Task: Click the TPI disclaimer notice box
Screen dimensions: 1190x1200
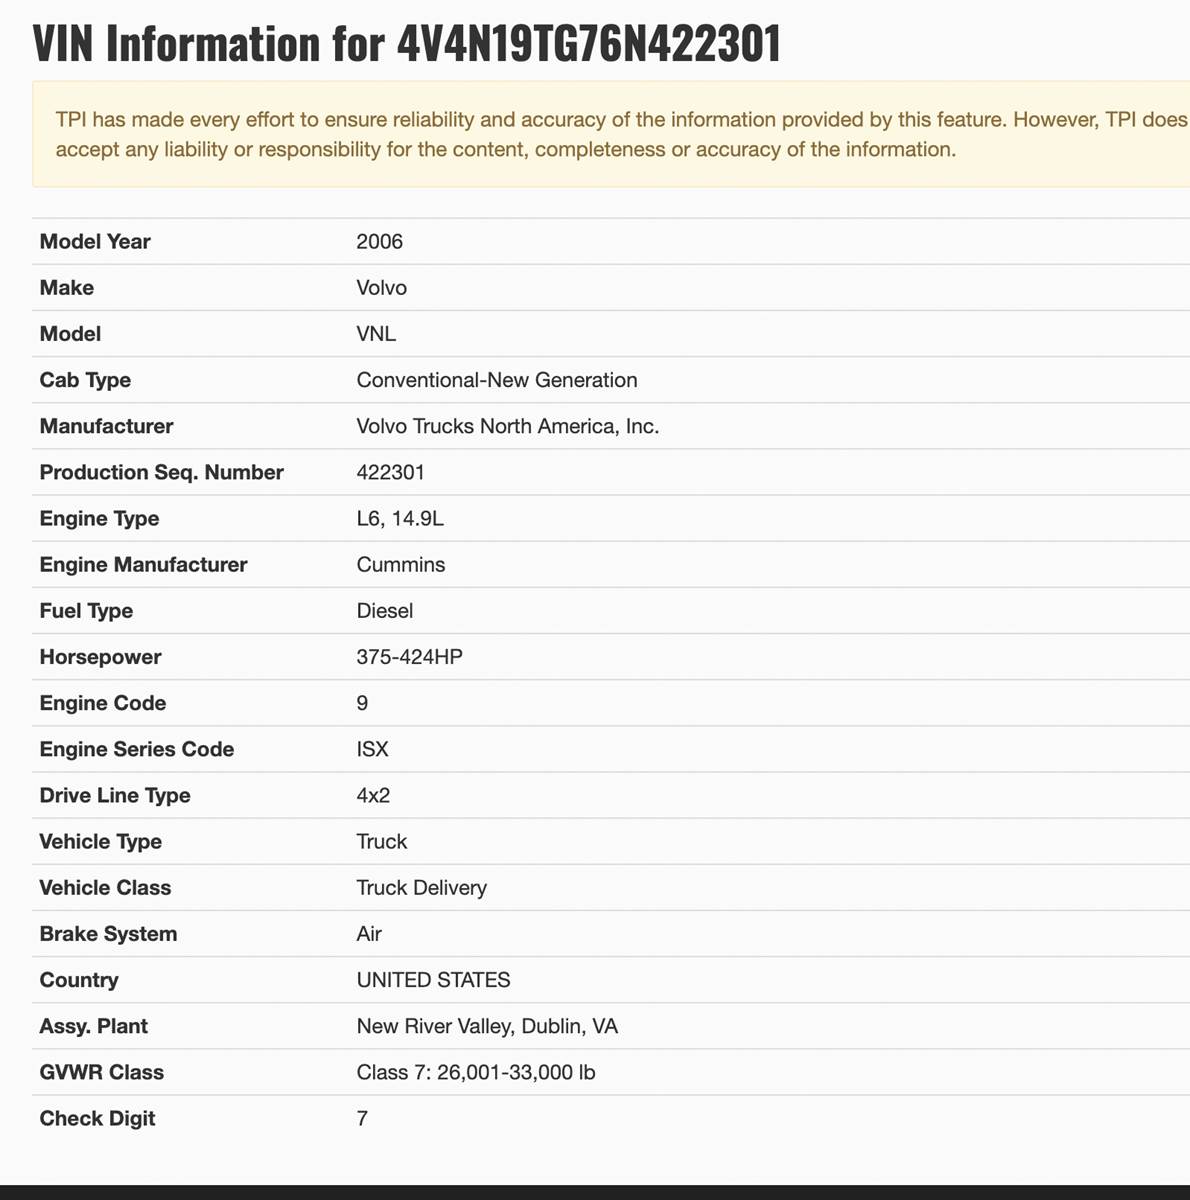Action: (x=610, y=134)
